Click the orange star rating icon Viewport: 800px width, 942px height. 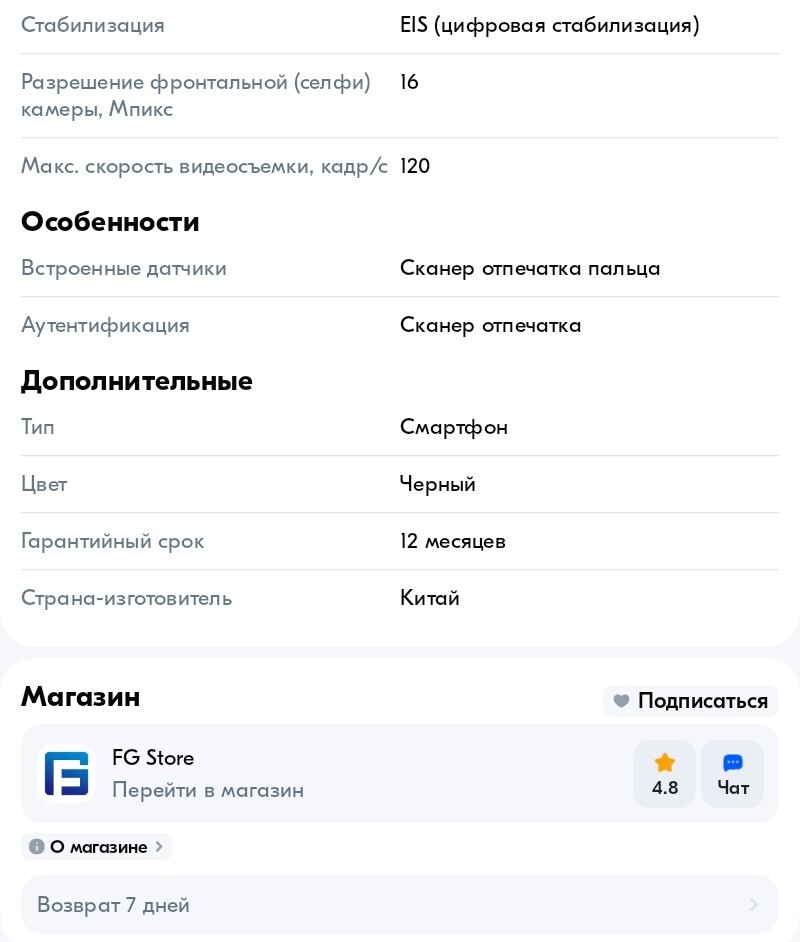tap(665, 762)
